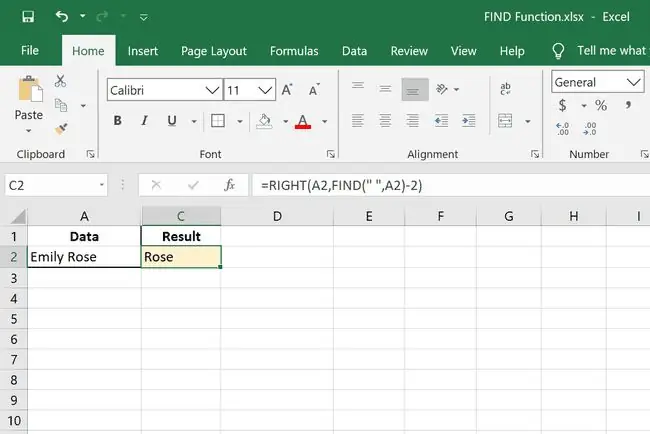Open the Undo history dropdown arrow

click(x=83, y=16)
